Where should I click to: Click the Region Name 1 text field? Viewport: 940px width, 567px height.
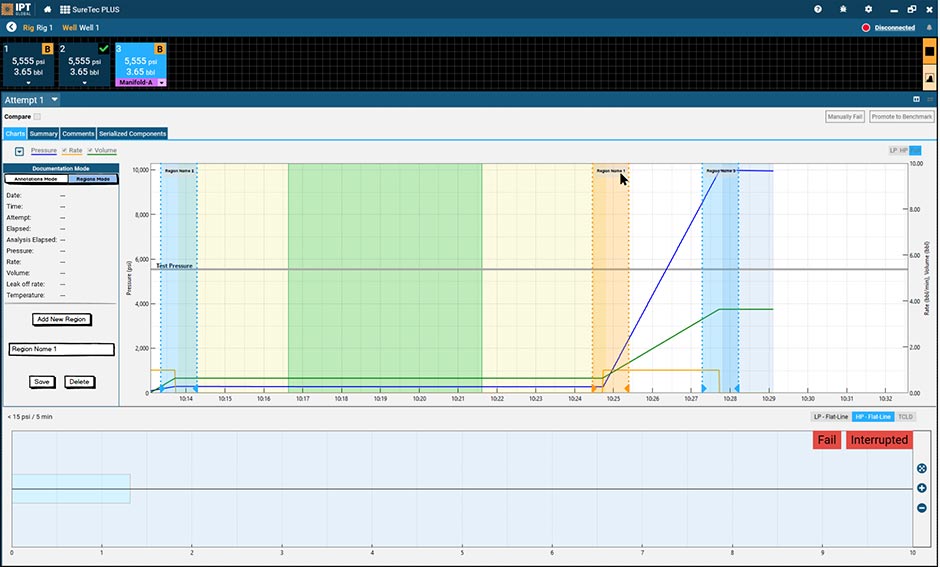(x=61, y=350)
